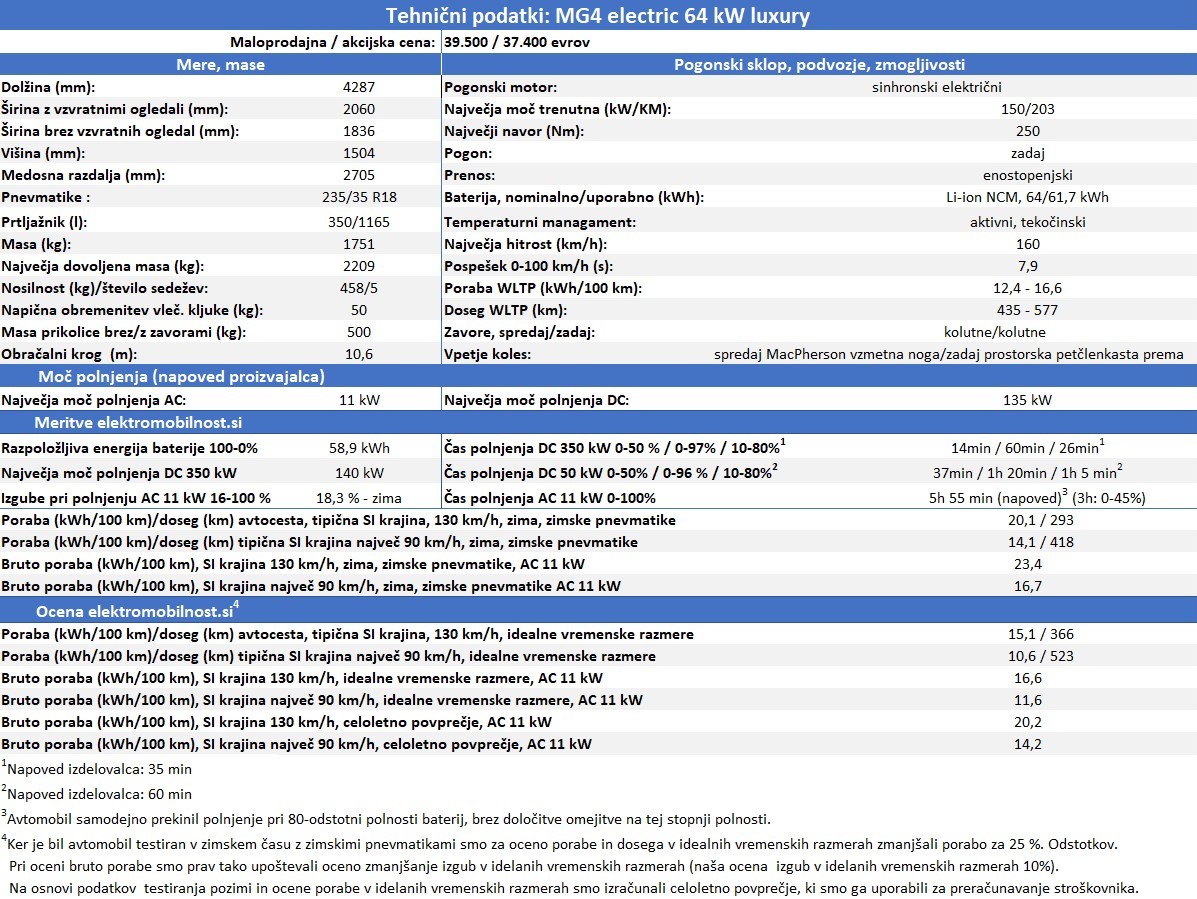
Task: Select the Dolžina value 4287
Action: (x=359, y=87)
